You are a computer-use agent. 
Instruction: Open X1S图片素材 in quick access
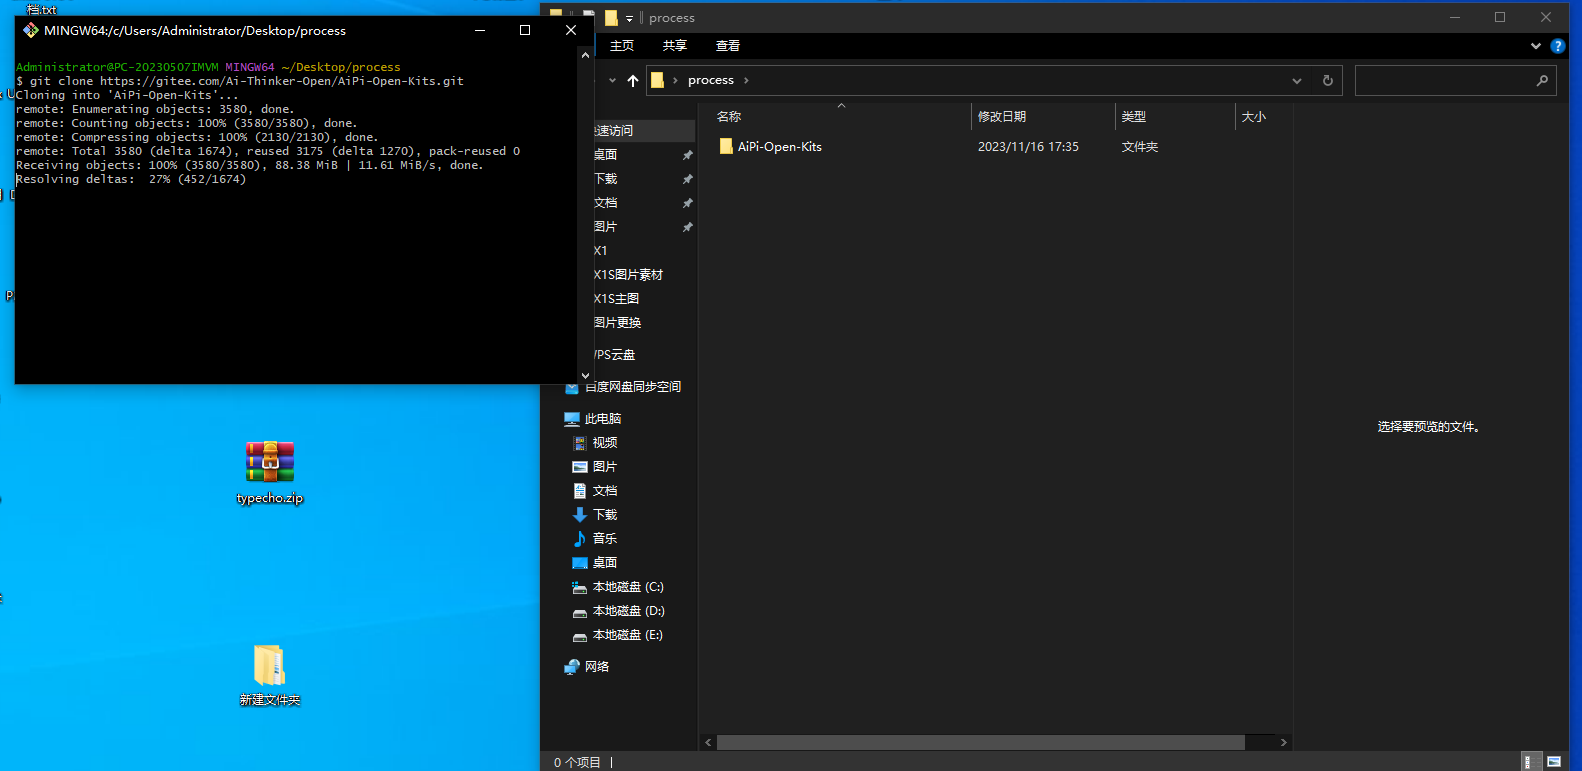(x=628, y=275)
